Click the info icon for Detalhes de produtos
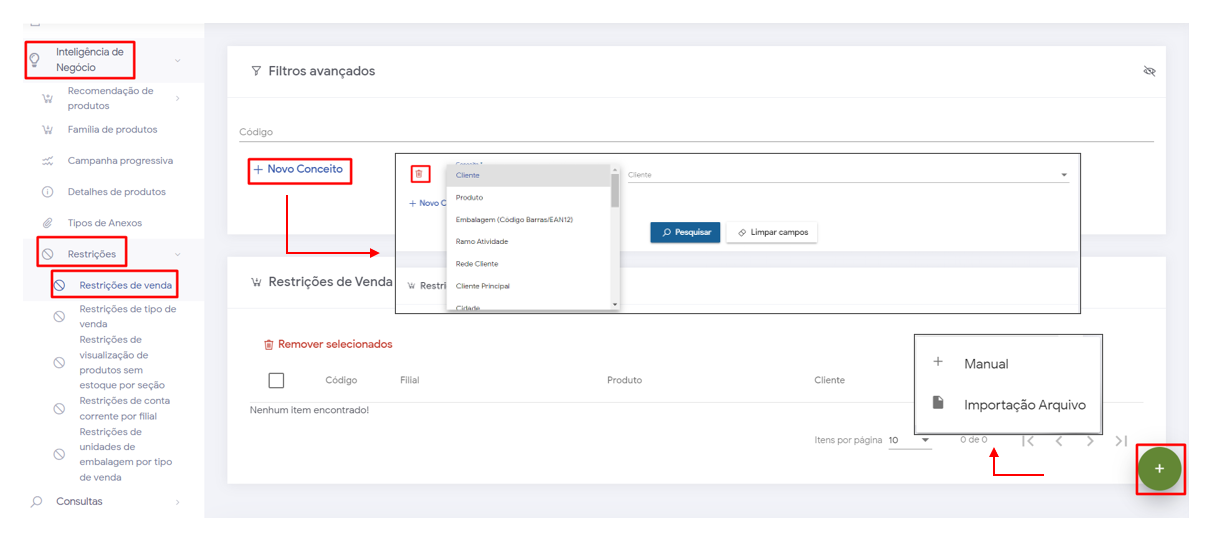 click(47, 192)
